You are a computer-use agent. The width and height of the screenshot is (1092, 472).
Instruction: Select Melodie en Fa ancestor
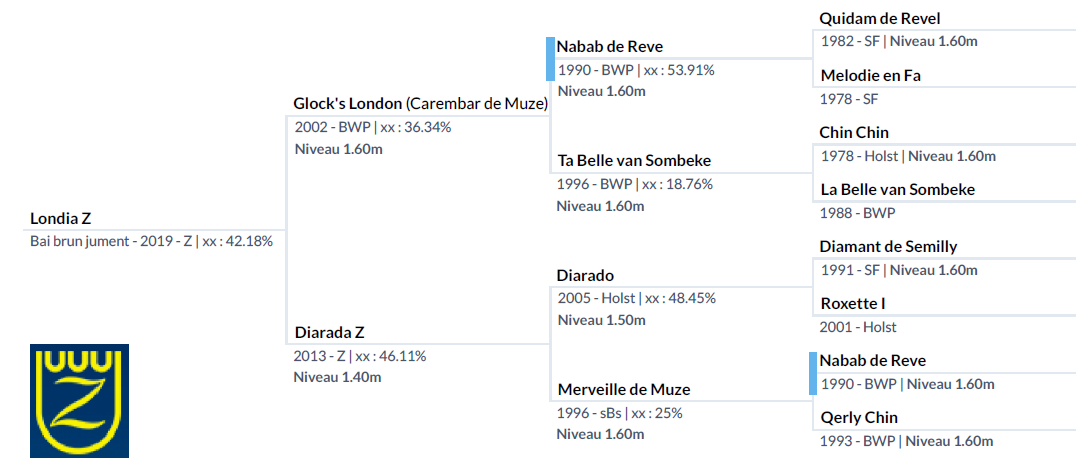tap(870, 75)
